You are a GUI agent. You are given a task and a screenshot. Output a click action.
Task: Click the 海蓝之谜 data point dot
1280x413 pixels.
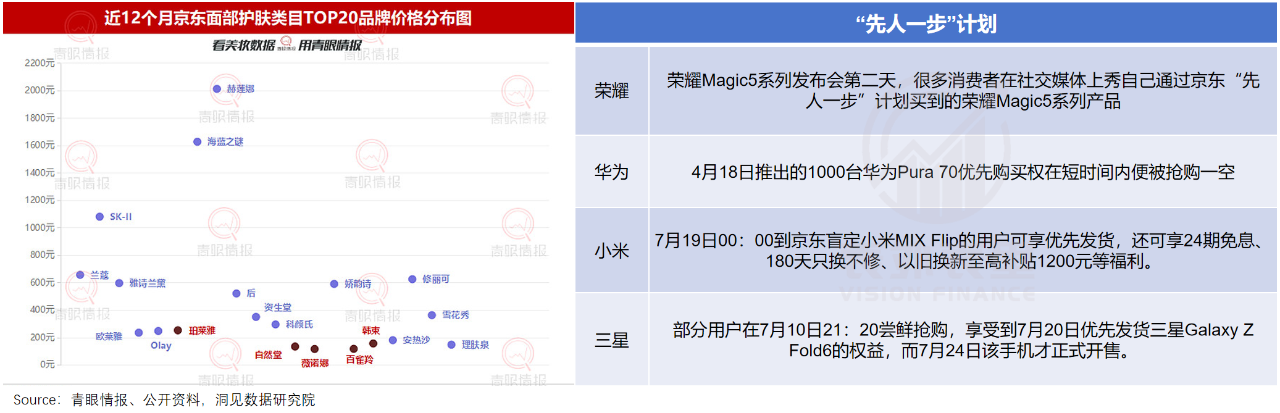[197, 142]
